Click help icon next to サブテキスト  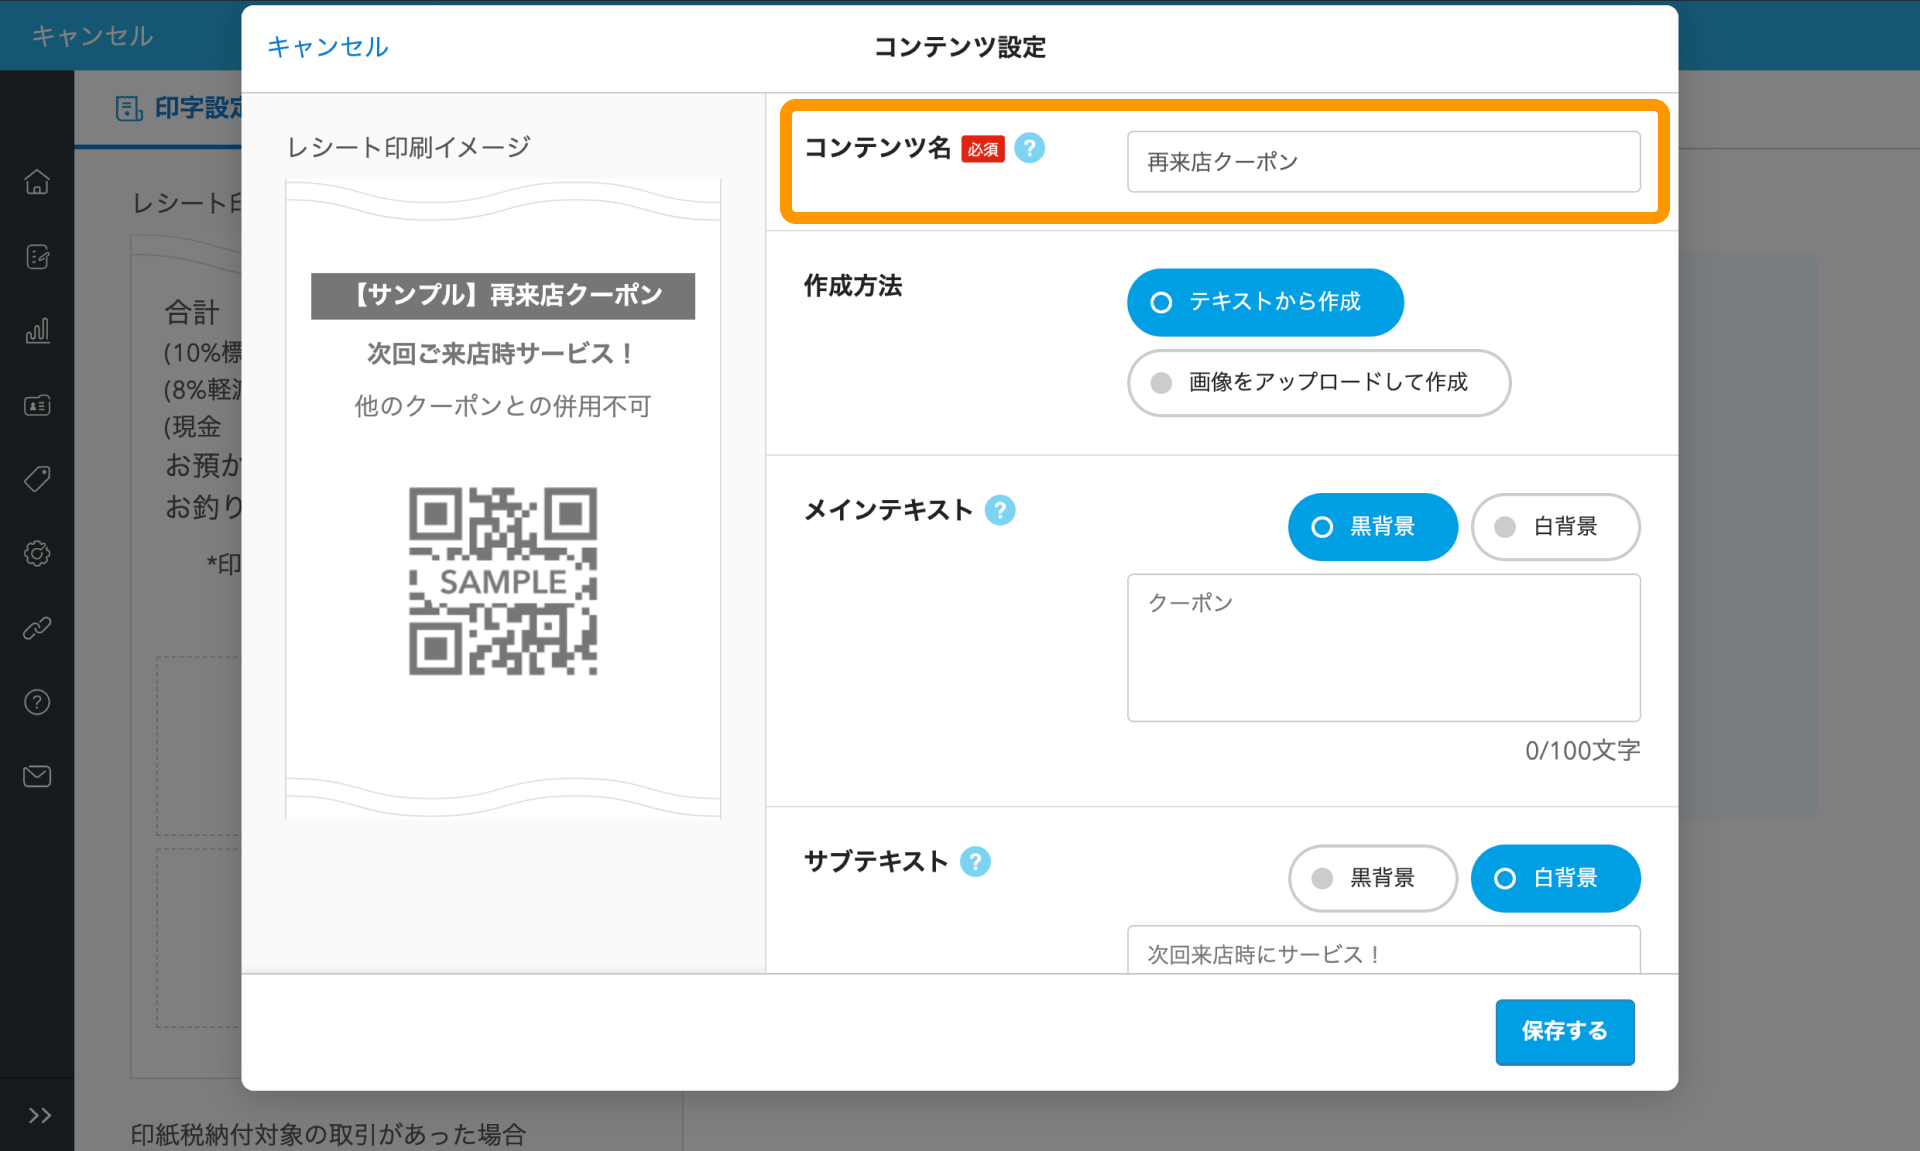click(975, 861)
